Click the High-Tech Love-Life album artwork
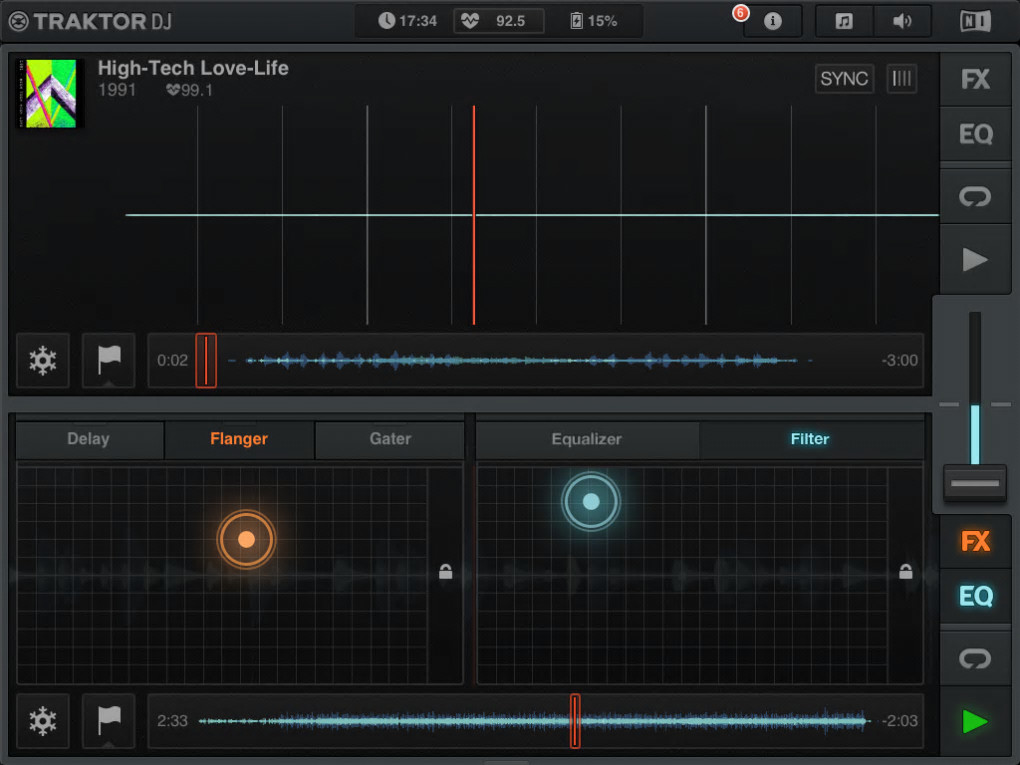This screenshot has width=1020, height=765. click(49, 94)
